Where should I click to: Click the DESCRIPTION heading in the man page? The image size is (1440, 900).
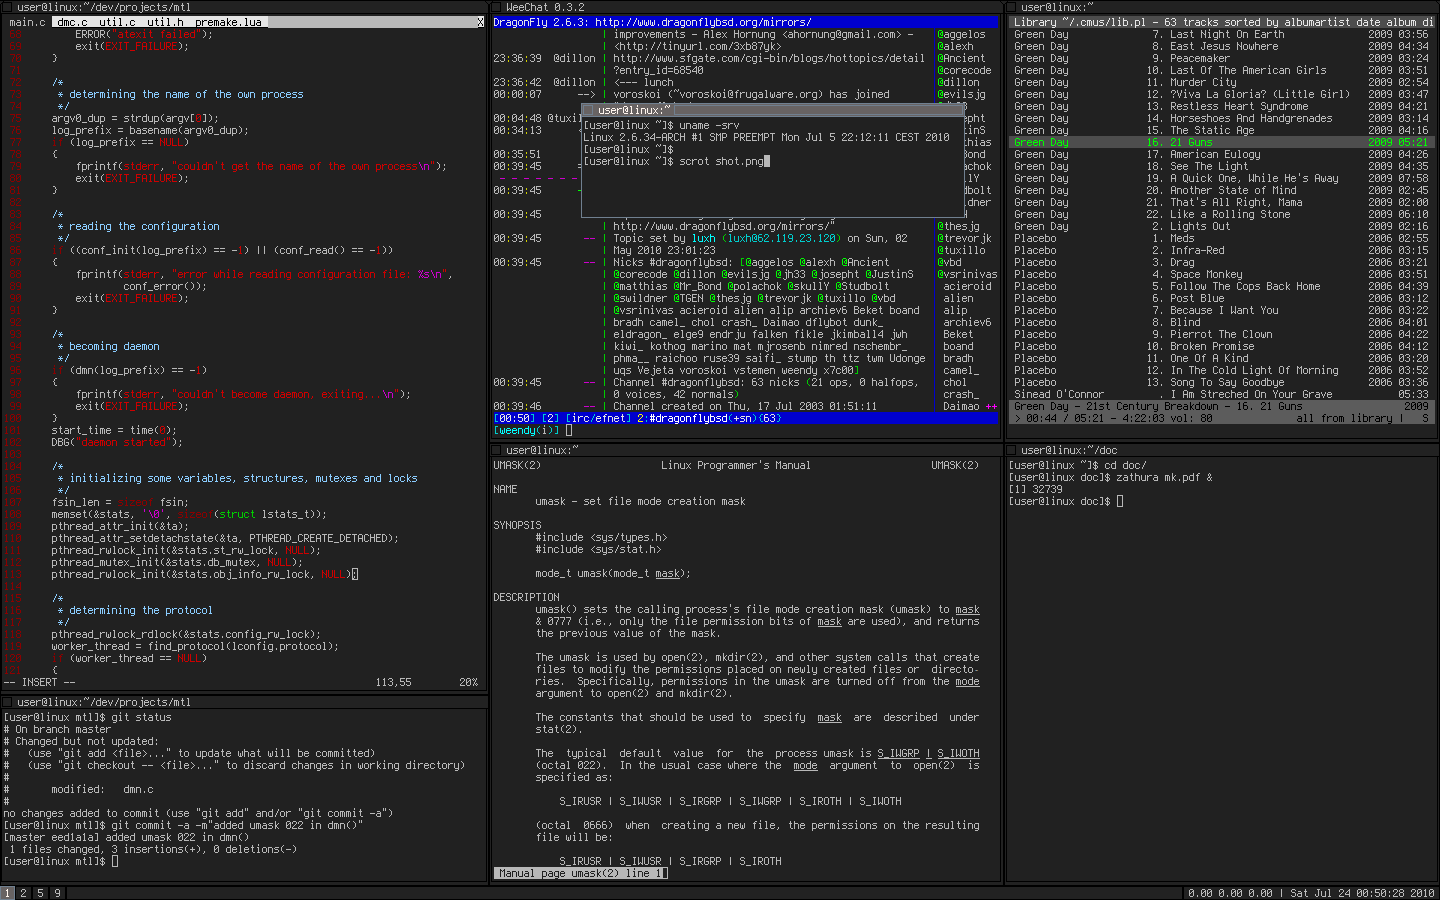coord(526,597)
